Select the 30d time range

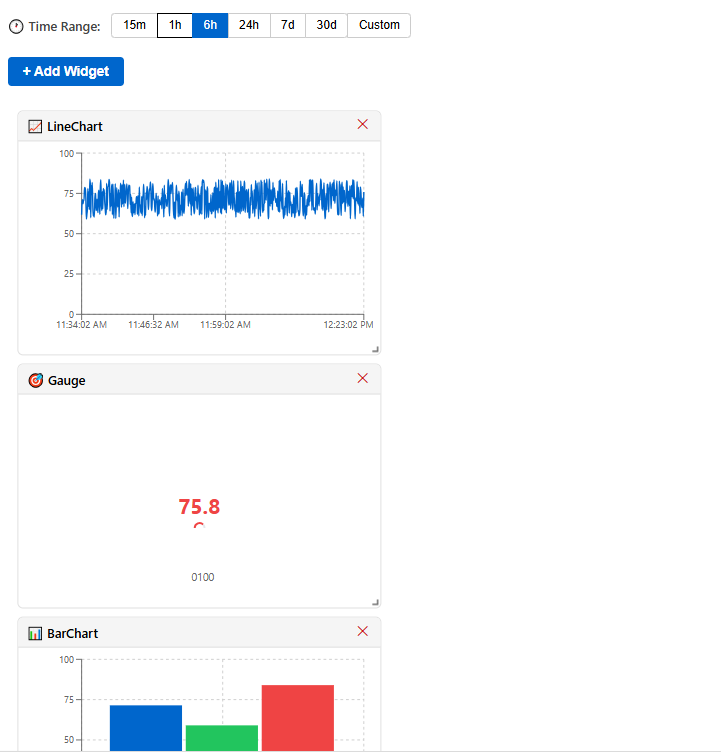pyautogui.click(x=326, y=25)
